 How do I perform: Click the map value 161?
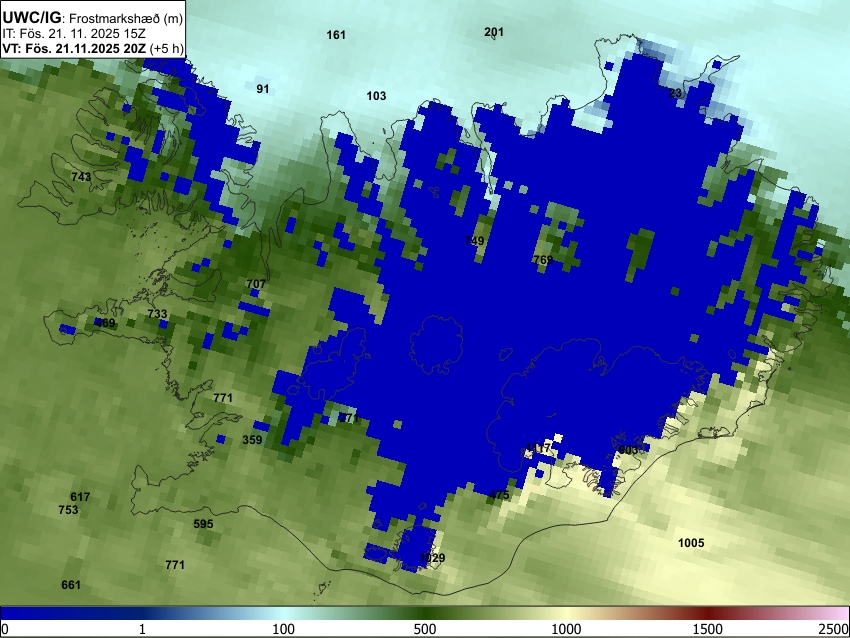pos(336,35)
